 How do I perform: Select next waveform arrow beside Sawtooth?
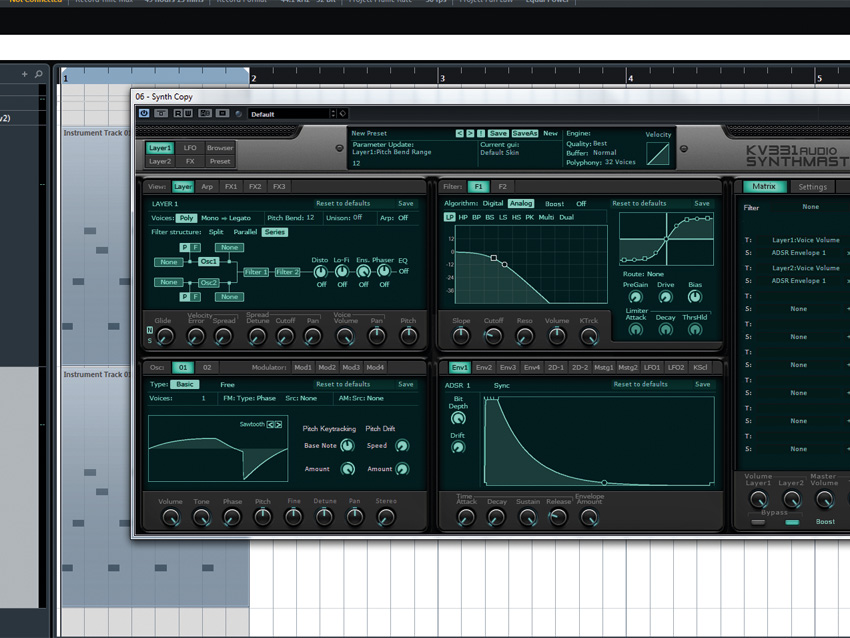click(x=279, y=424)
